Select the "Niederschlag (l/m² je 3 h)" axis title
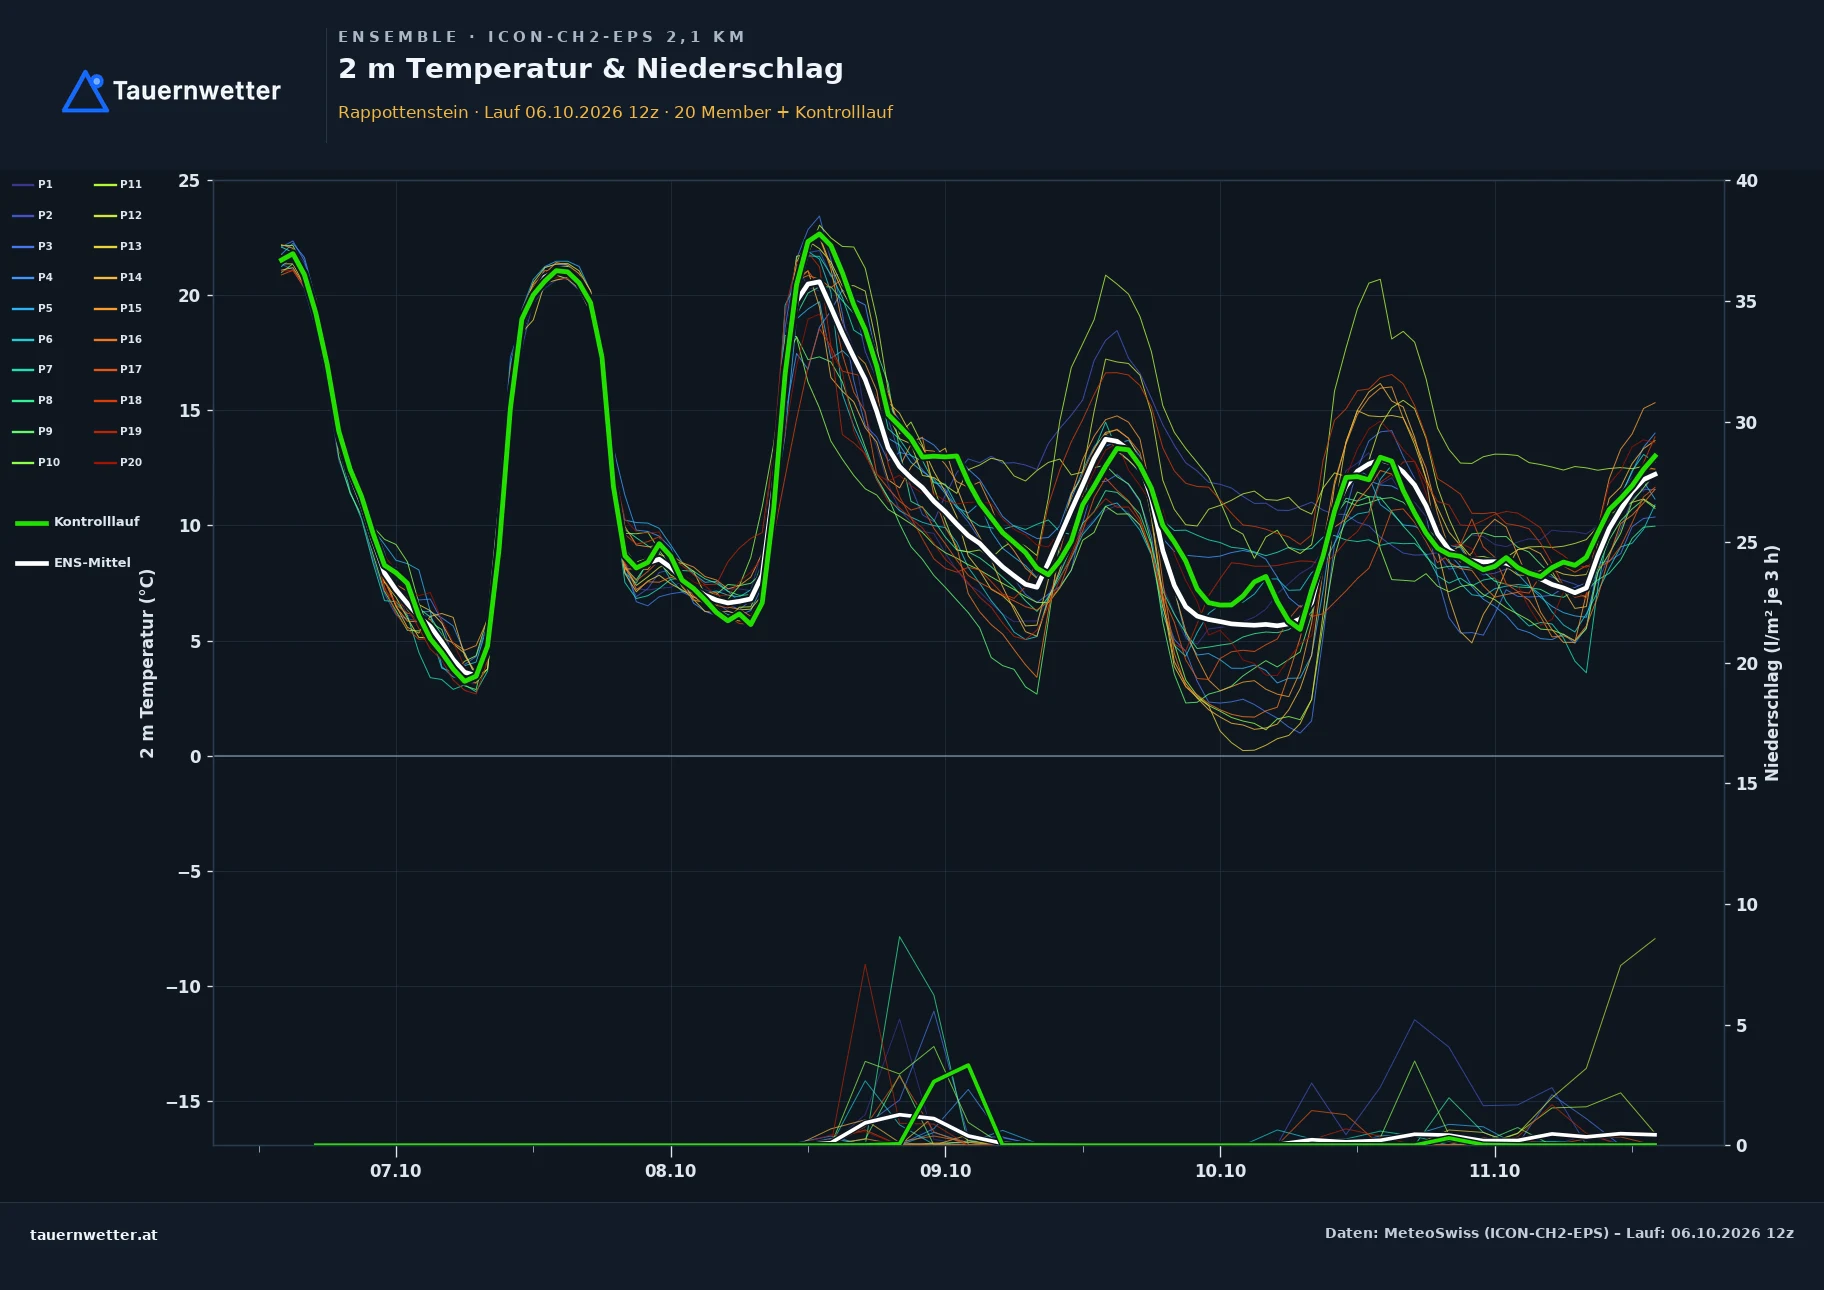 click(1772, 663)
